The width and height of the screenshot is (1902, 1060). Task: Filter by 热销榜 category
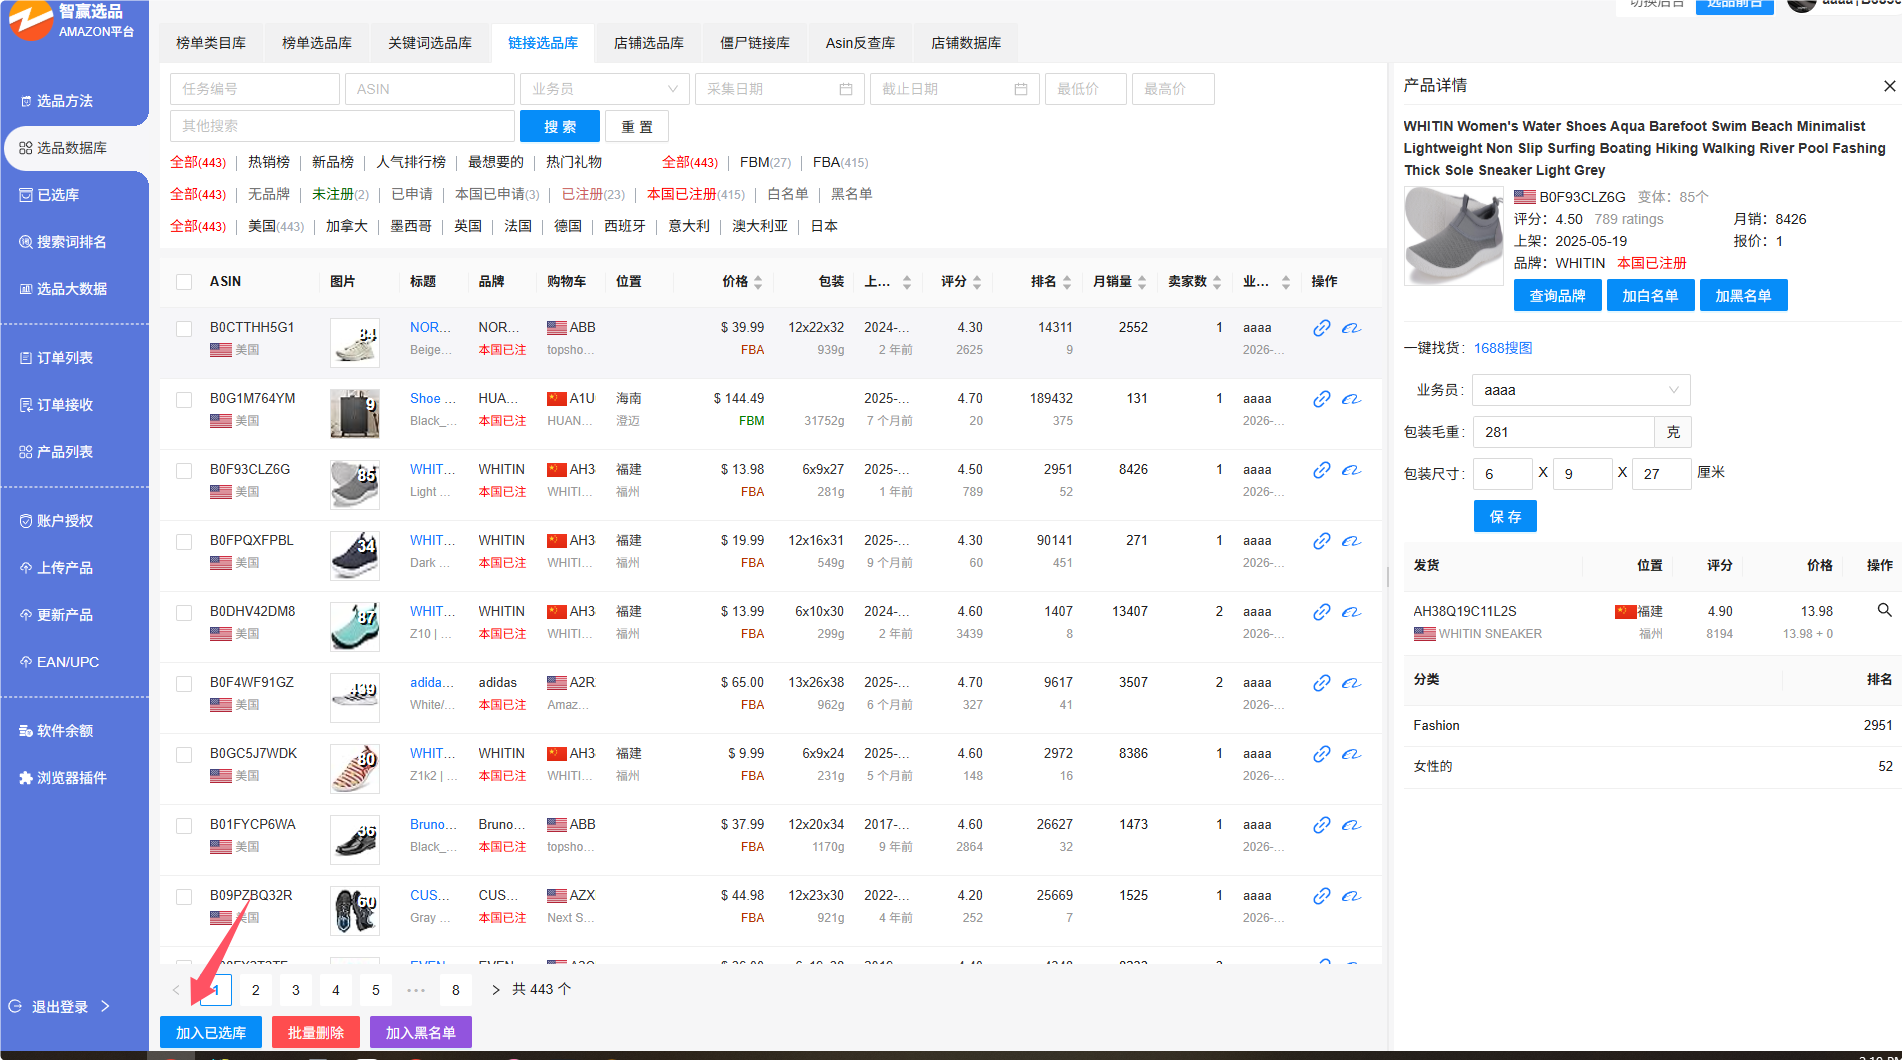(x=269, y=162)
